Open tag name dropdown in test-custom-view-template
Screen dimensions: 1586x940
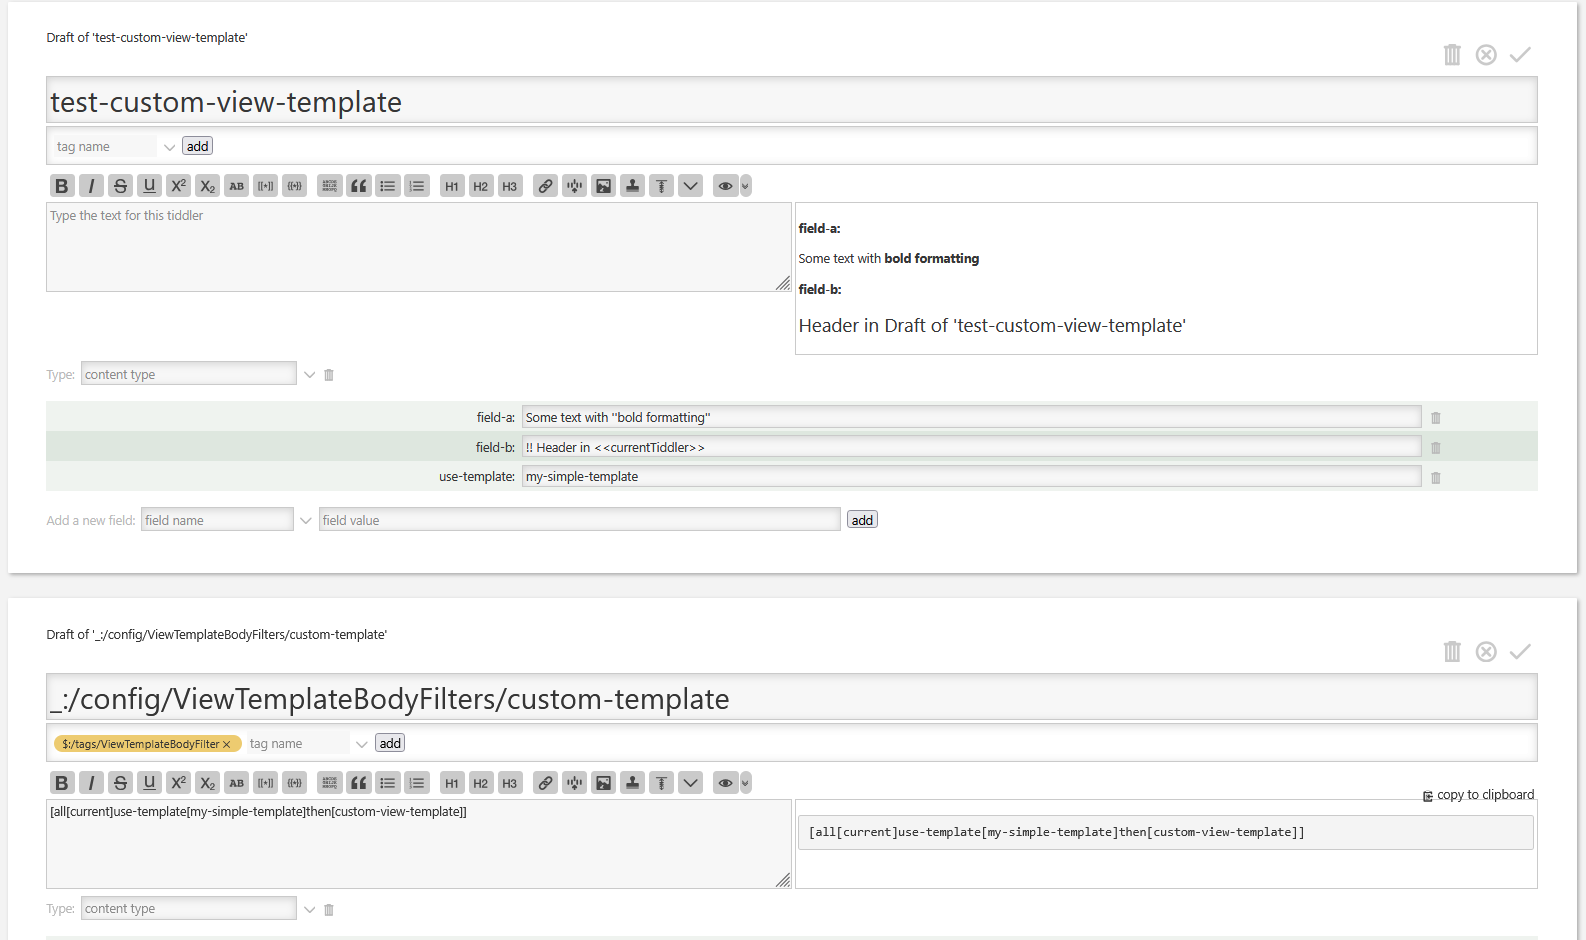tap(169, 147)
